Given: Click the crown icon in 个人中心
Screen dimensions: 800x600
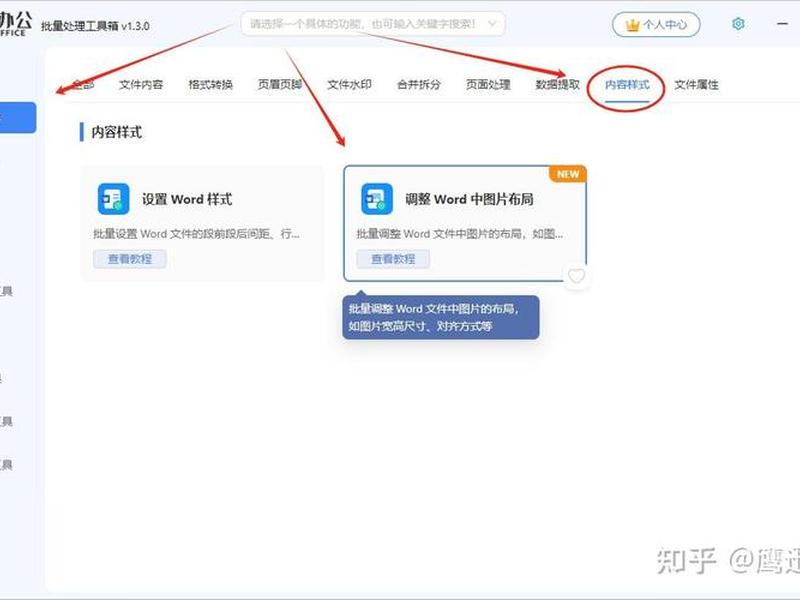Looking at the screenshot, I should [632, 24].
